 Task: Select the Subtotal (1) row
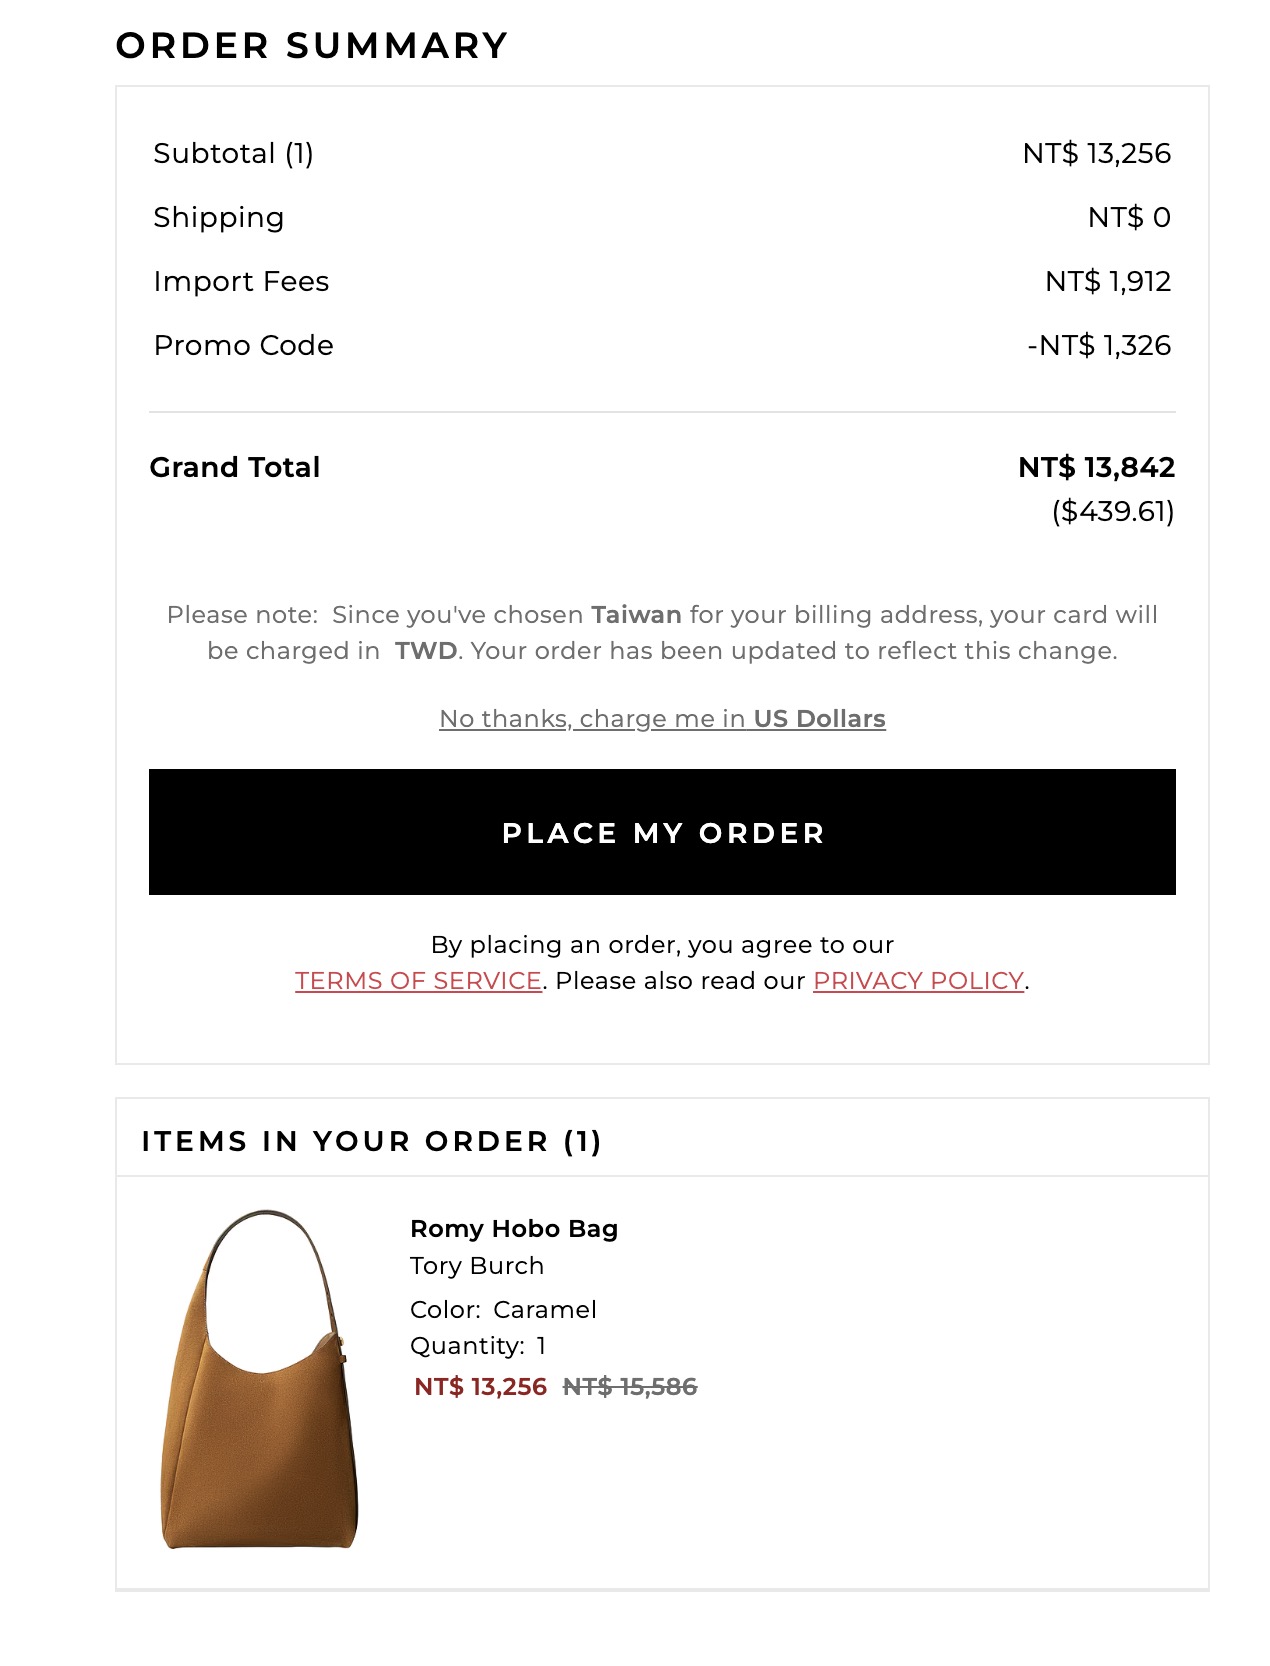click(232, 153)
